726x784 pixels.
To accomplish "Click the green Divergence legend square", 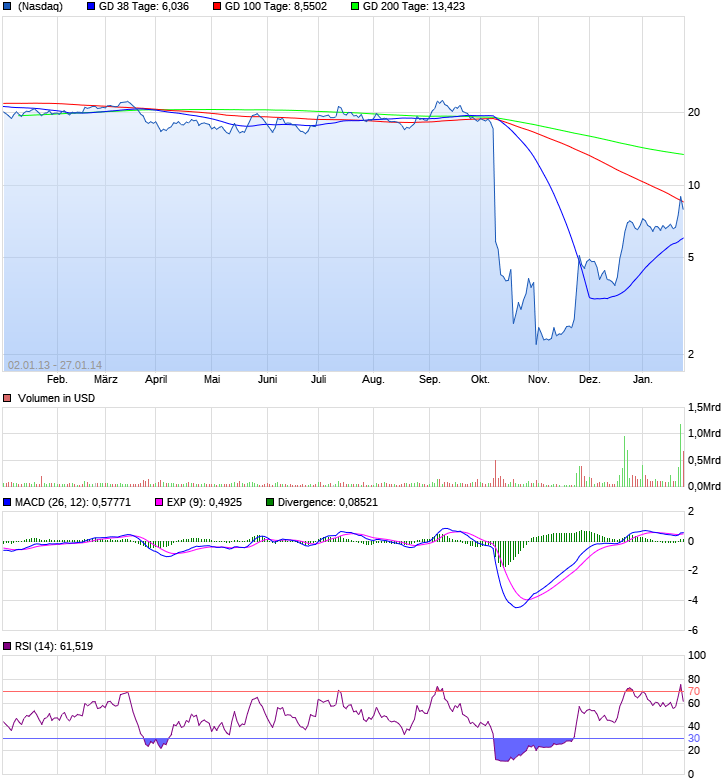I will coord(270,502).
